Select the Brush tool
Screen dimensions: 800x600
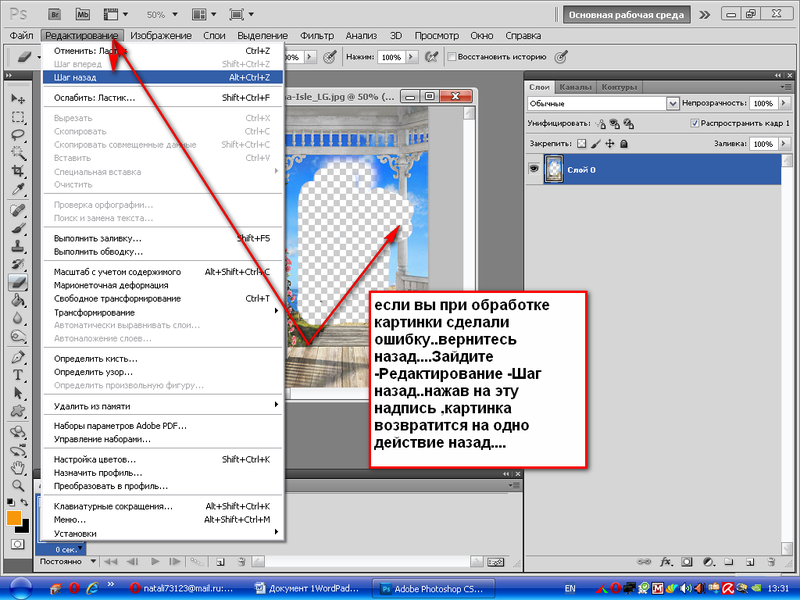18,228
